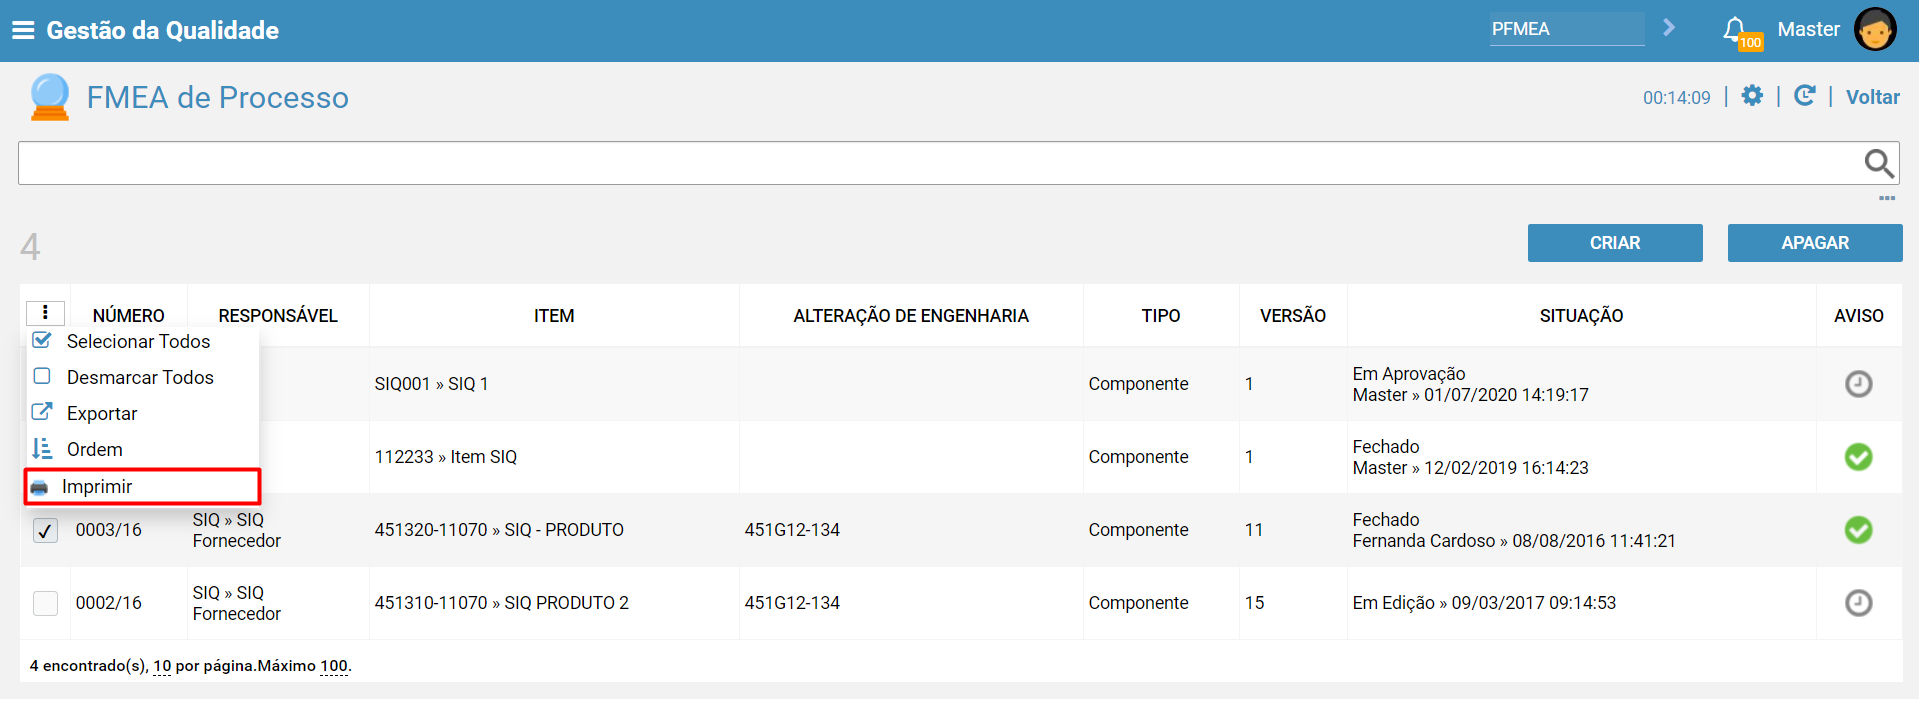Choose Selecionar Todos from the menu
The image size is (1920, 705).
tap(139, 342)
